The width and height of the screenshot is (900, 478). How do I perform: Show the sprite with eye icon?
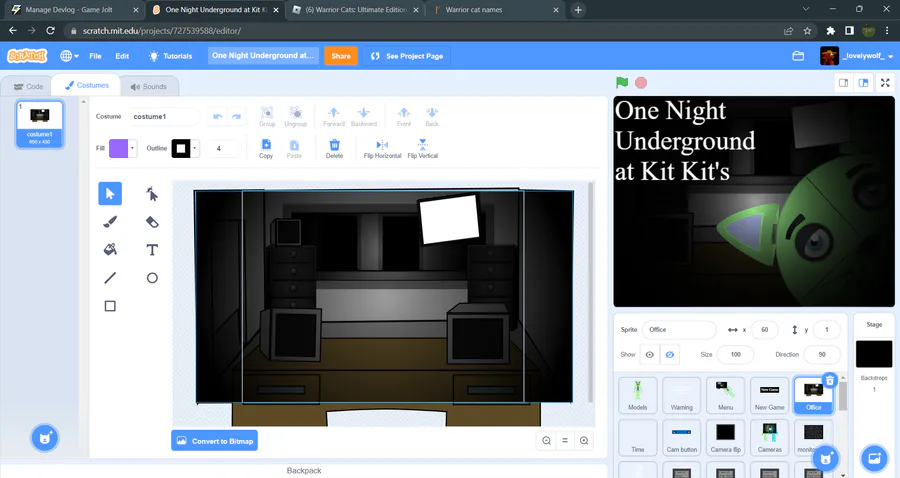point(650,355)
